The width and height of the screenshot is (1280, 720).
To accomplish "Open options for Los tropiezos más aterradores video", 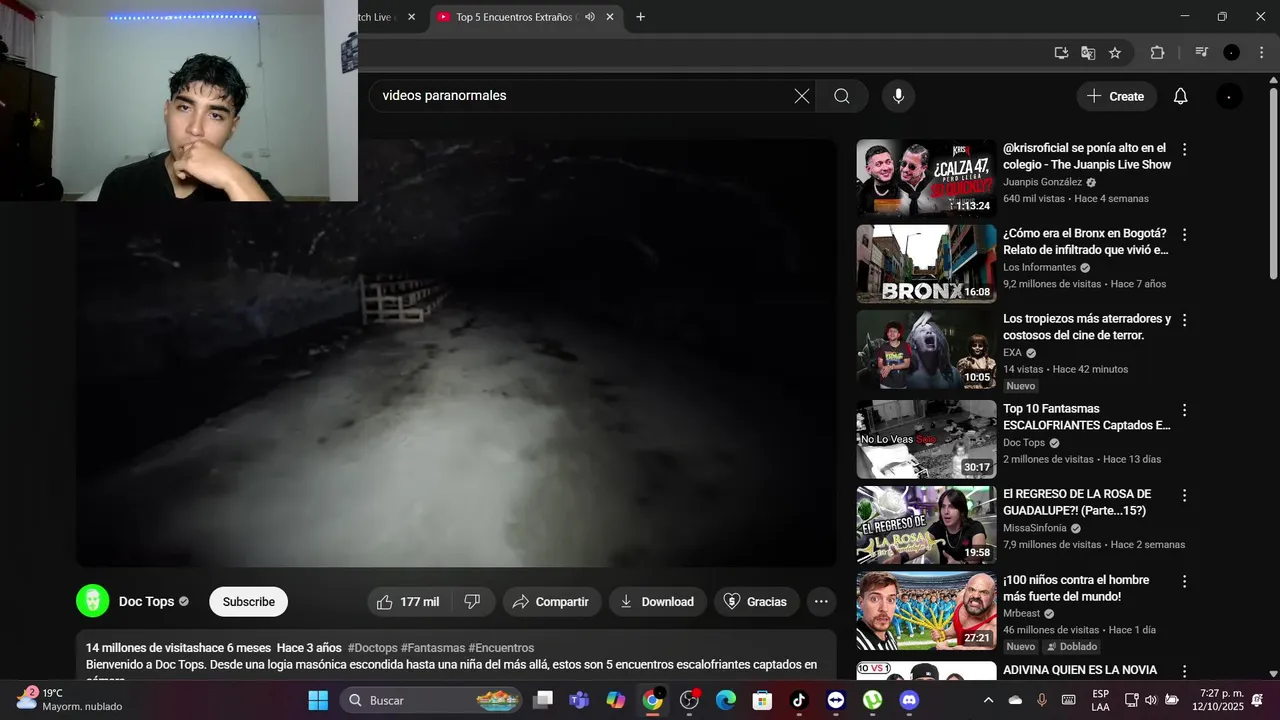I will [1185, 320].
